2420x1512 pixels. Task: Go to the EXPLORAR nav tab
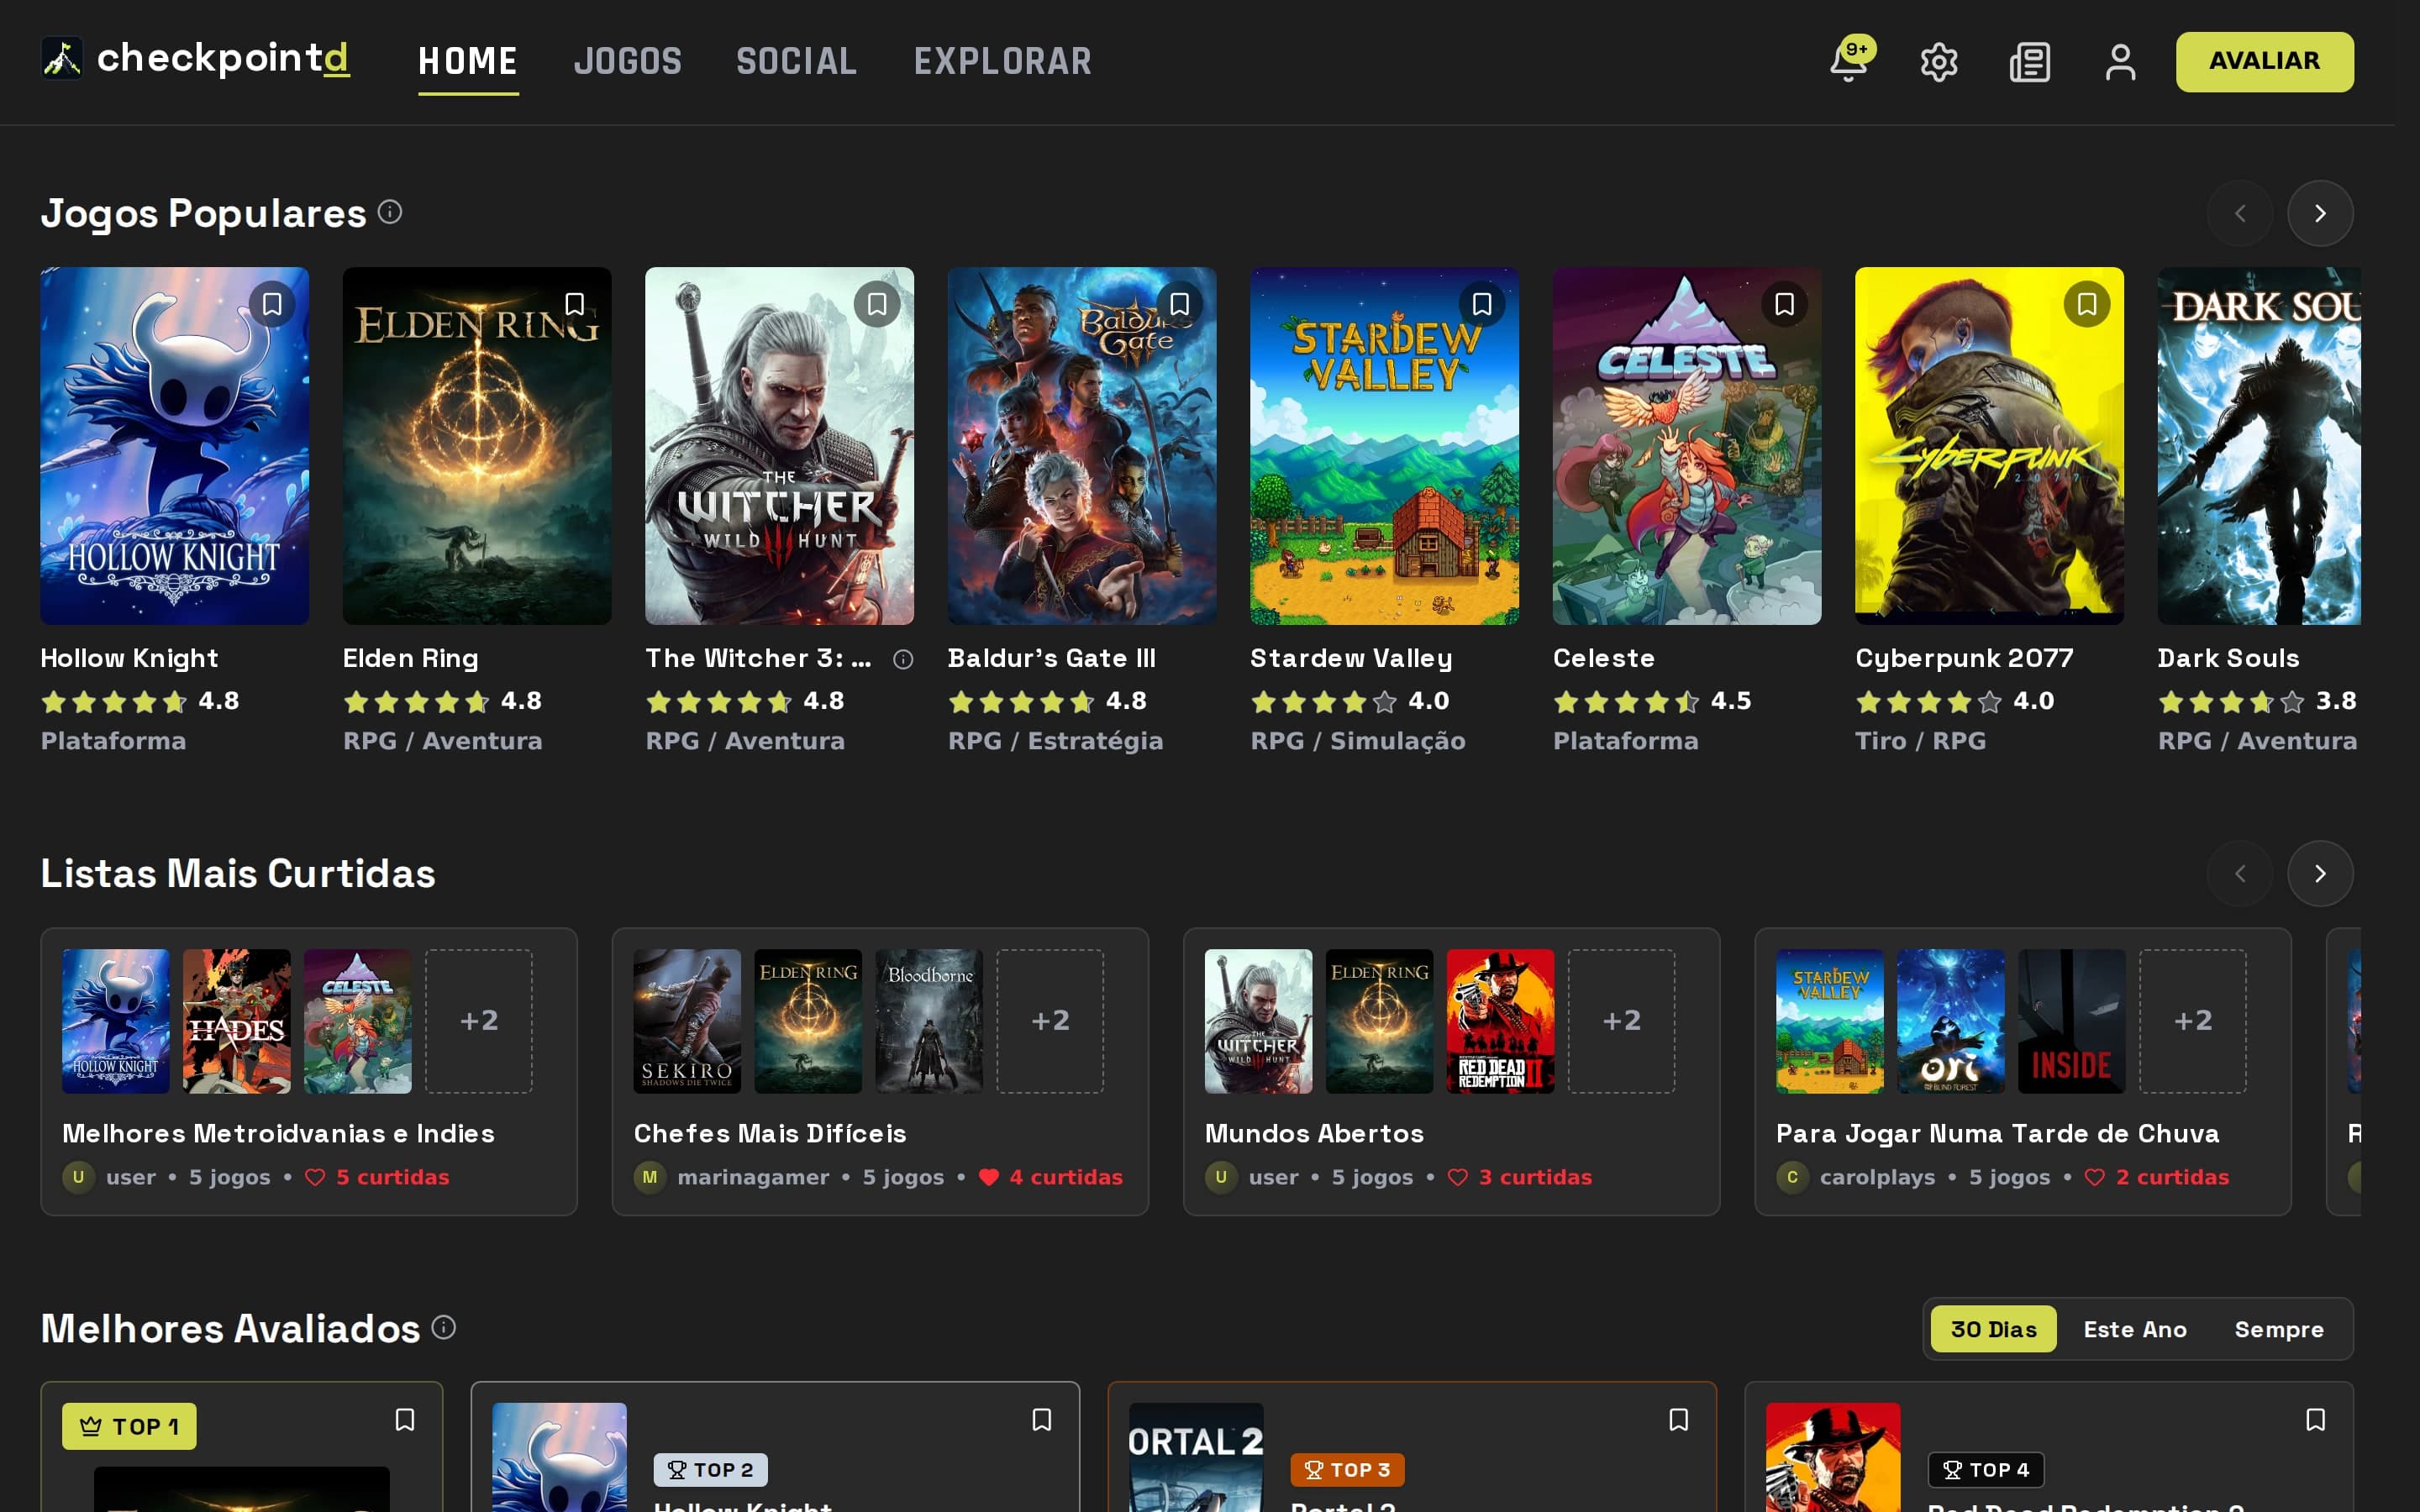[1003, 62]
